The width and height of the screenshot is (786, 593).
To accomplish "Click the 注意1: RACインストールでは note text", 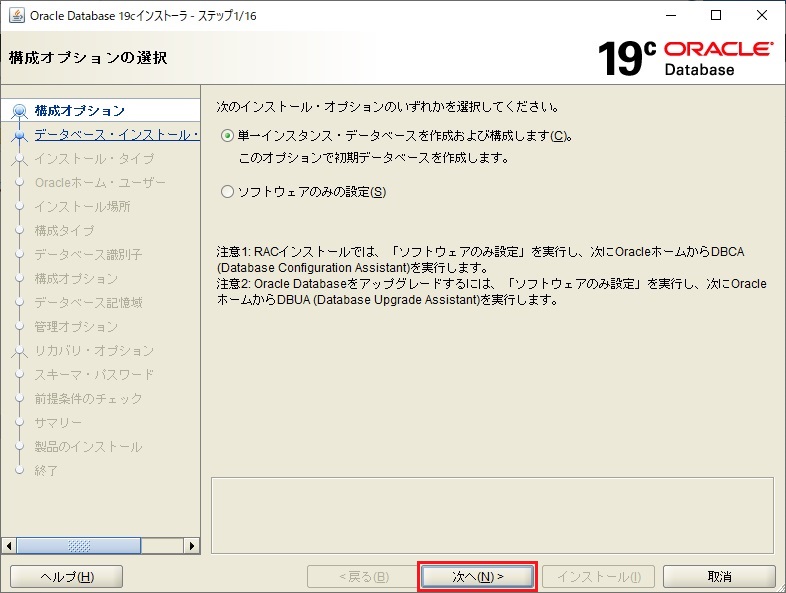I will tap(480, 259).
